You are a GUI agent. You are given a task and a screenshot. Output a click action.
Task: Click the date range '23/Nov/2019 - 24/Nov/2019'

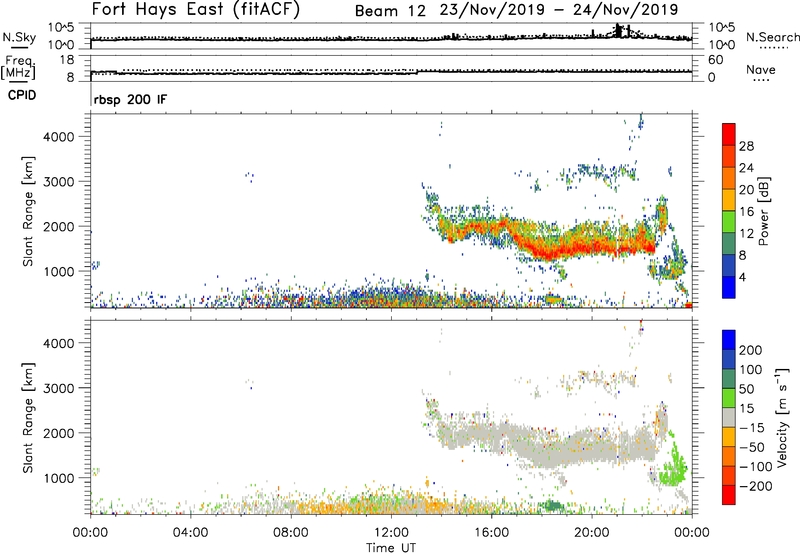click(559, 10)
